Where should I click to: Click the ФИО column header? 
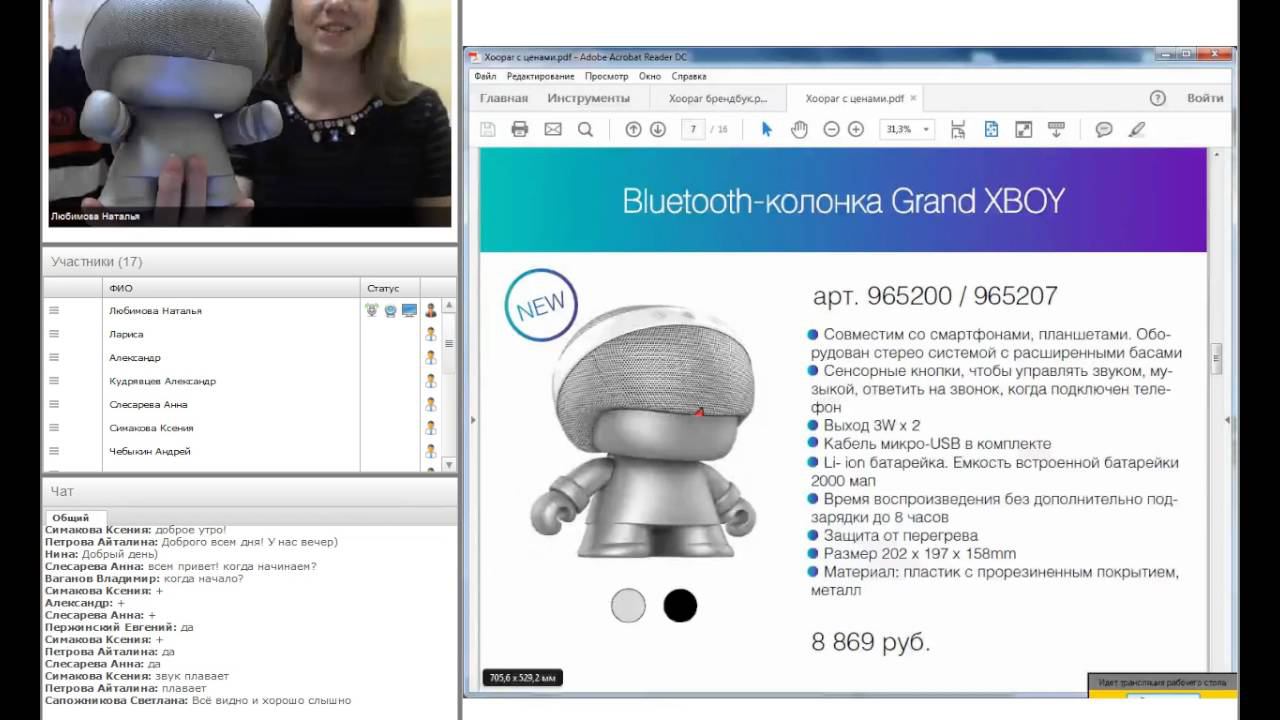click(x=231, y=288)
